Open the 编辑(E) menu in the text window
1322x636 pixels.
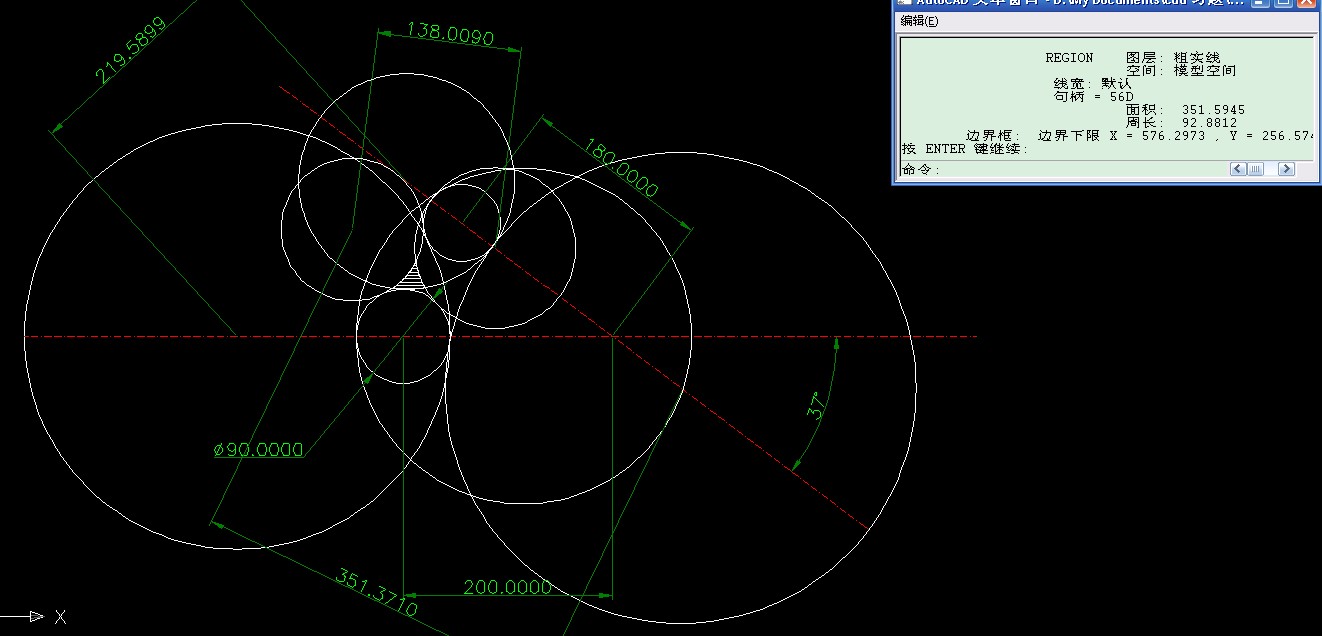coord(919,21)
